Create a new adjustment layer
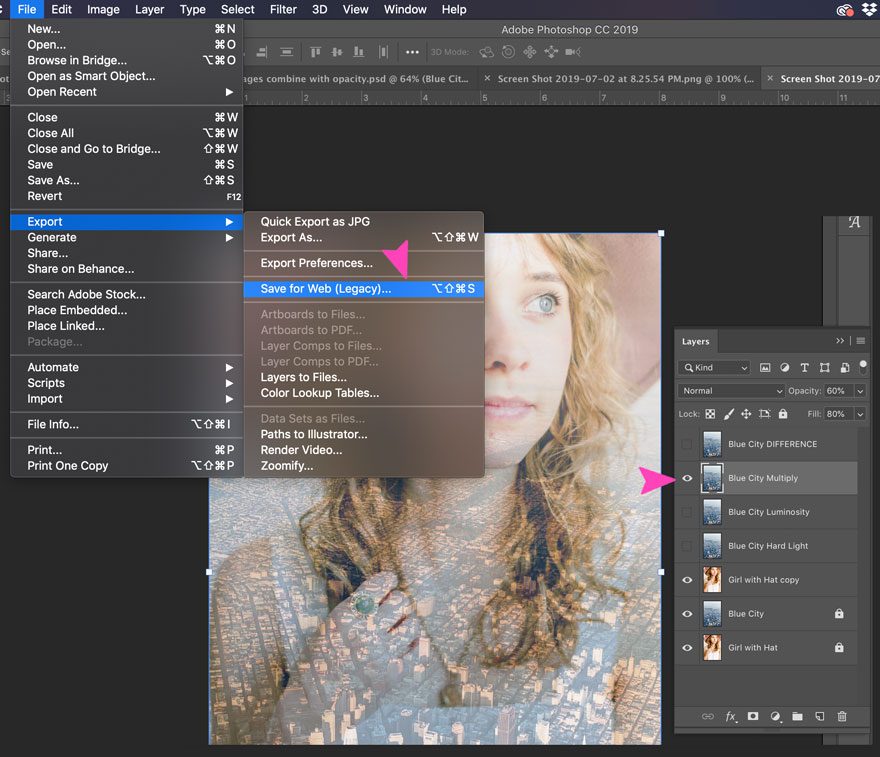 click(x=775, y=717)
